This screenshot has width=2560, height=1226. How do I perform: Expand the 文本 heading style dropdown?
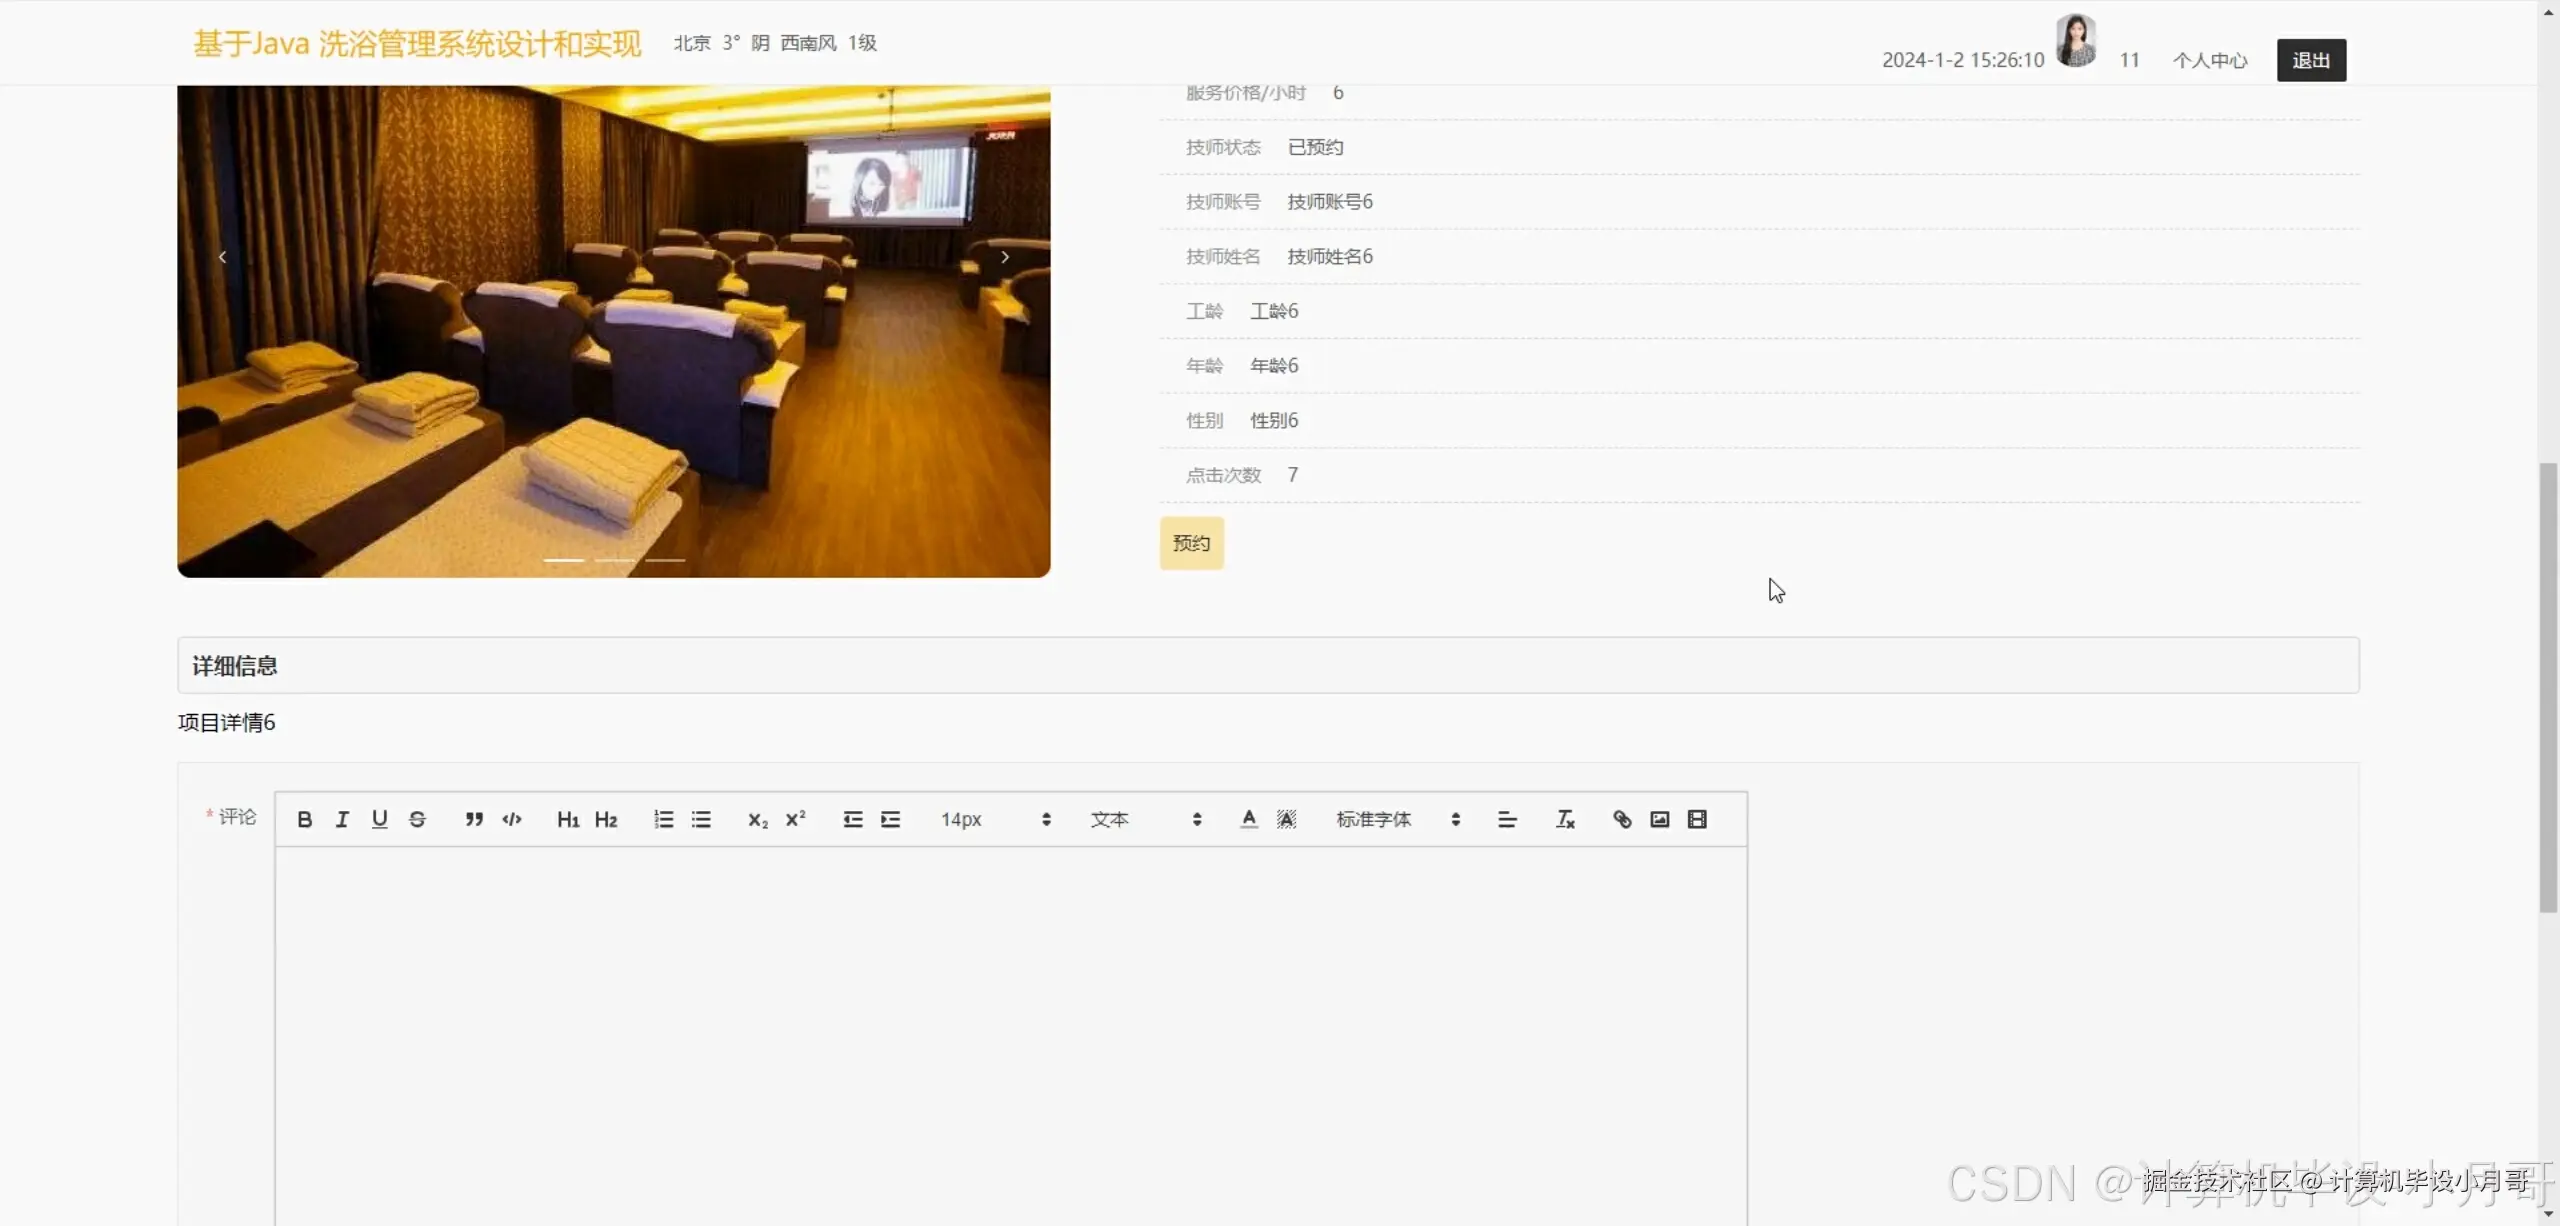1145,819
